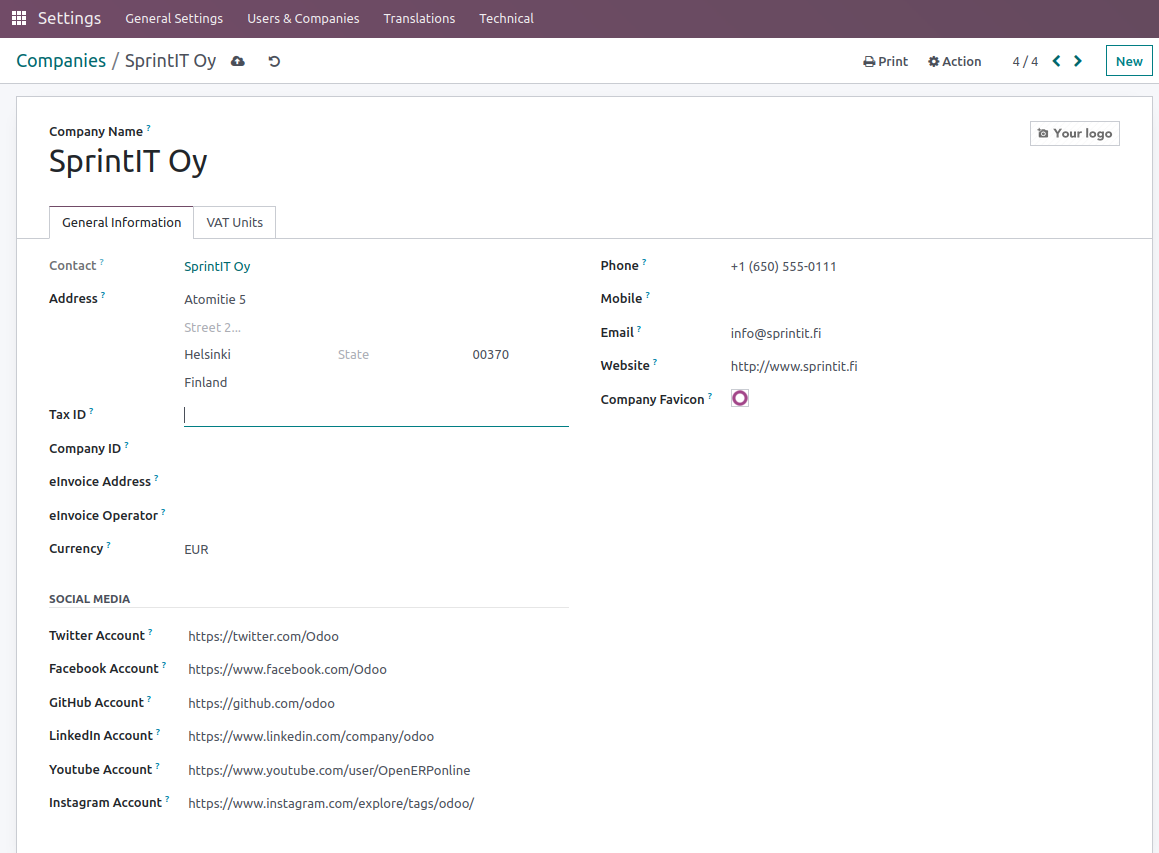The height and width of the screenshot is (853, 1159).
Task: Go to previous record arrow
Action: [x=1056, y=61]
